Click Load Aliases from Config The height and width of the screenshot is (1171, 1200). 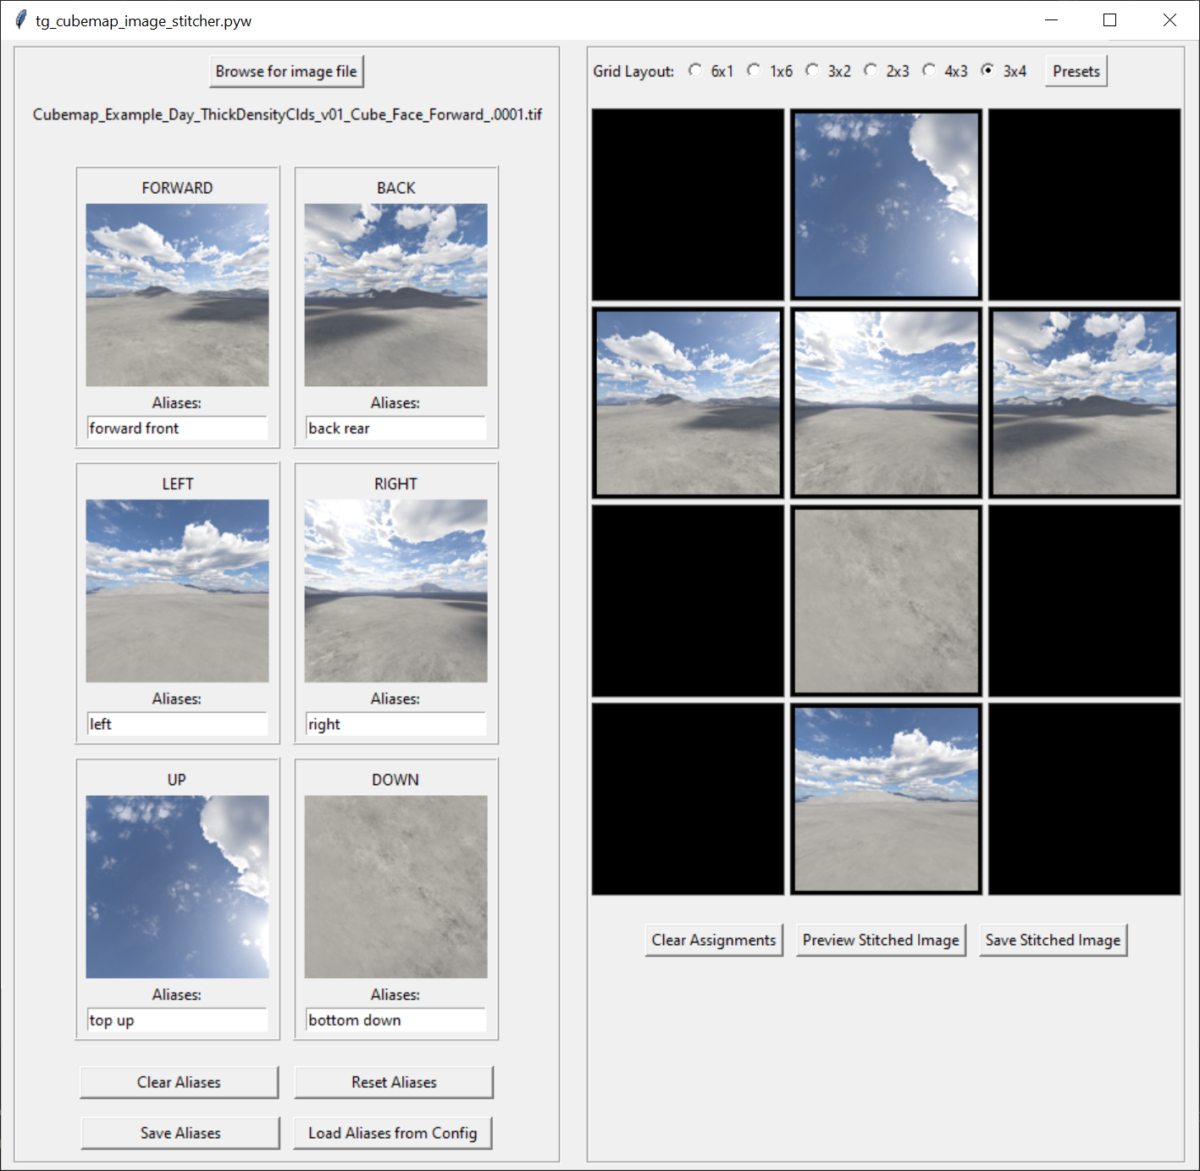(x=393, y=1133)
